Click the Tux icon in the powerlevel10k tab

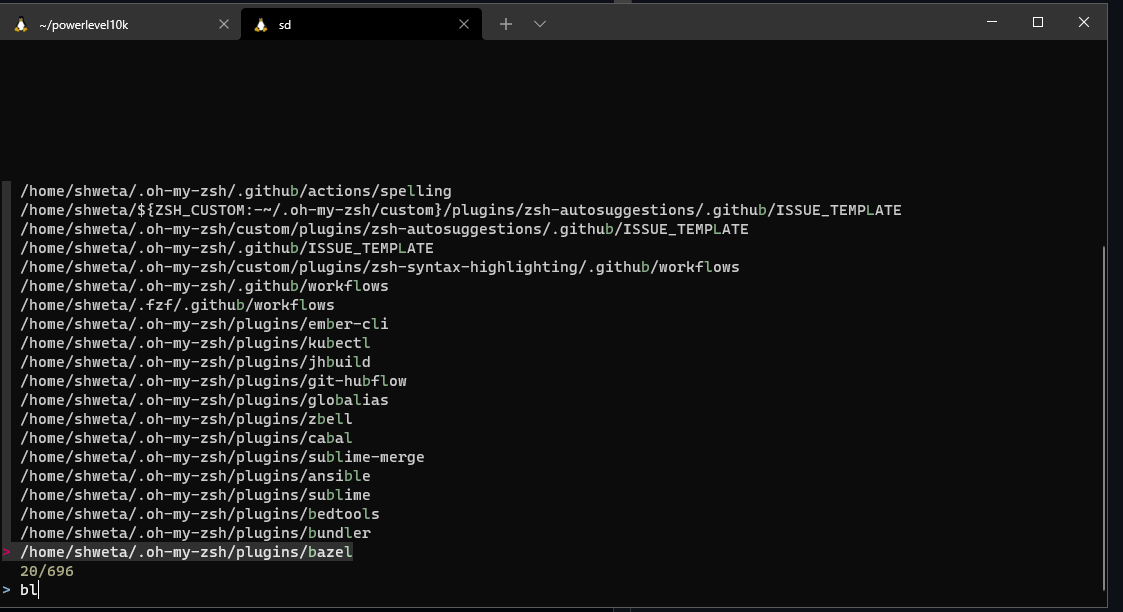coord(20,25)
